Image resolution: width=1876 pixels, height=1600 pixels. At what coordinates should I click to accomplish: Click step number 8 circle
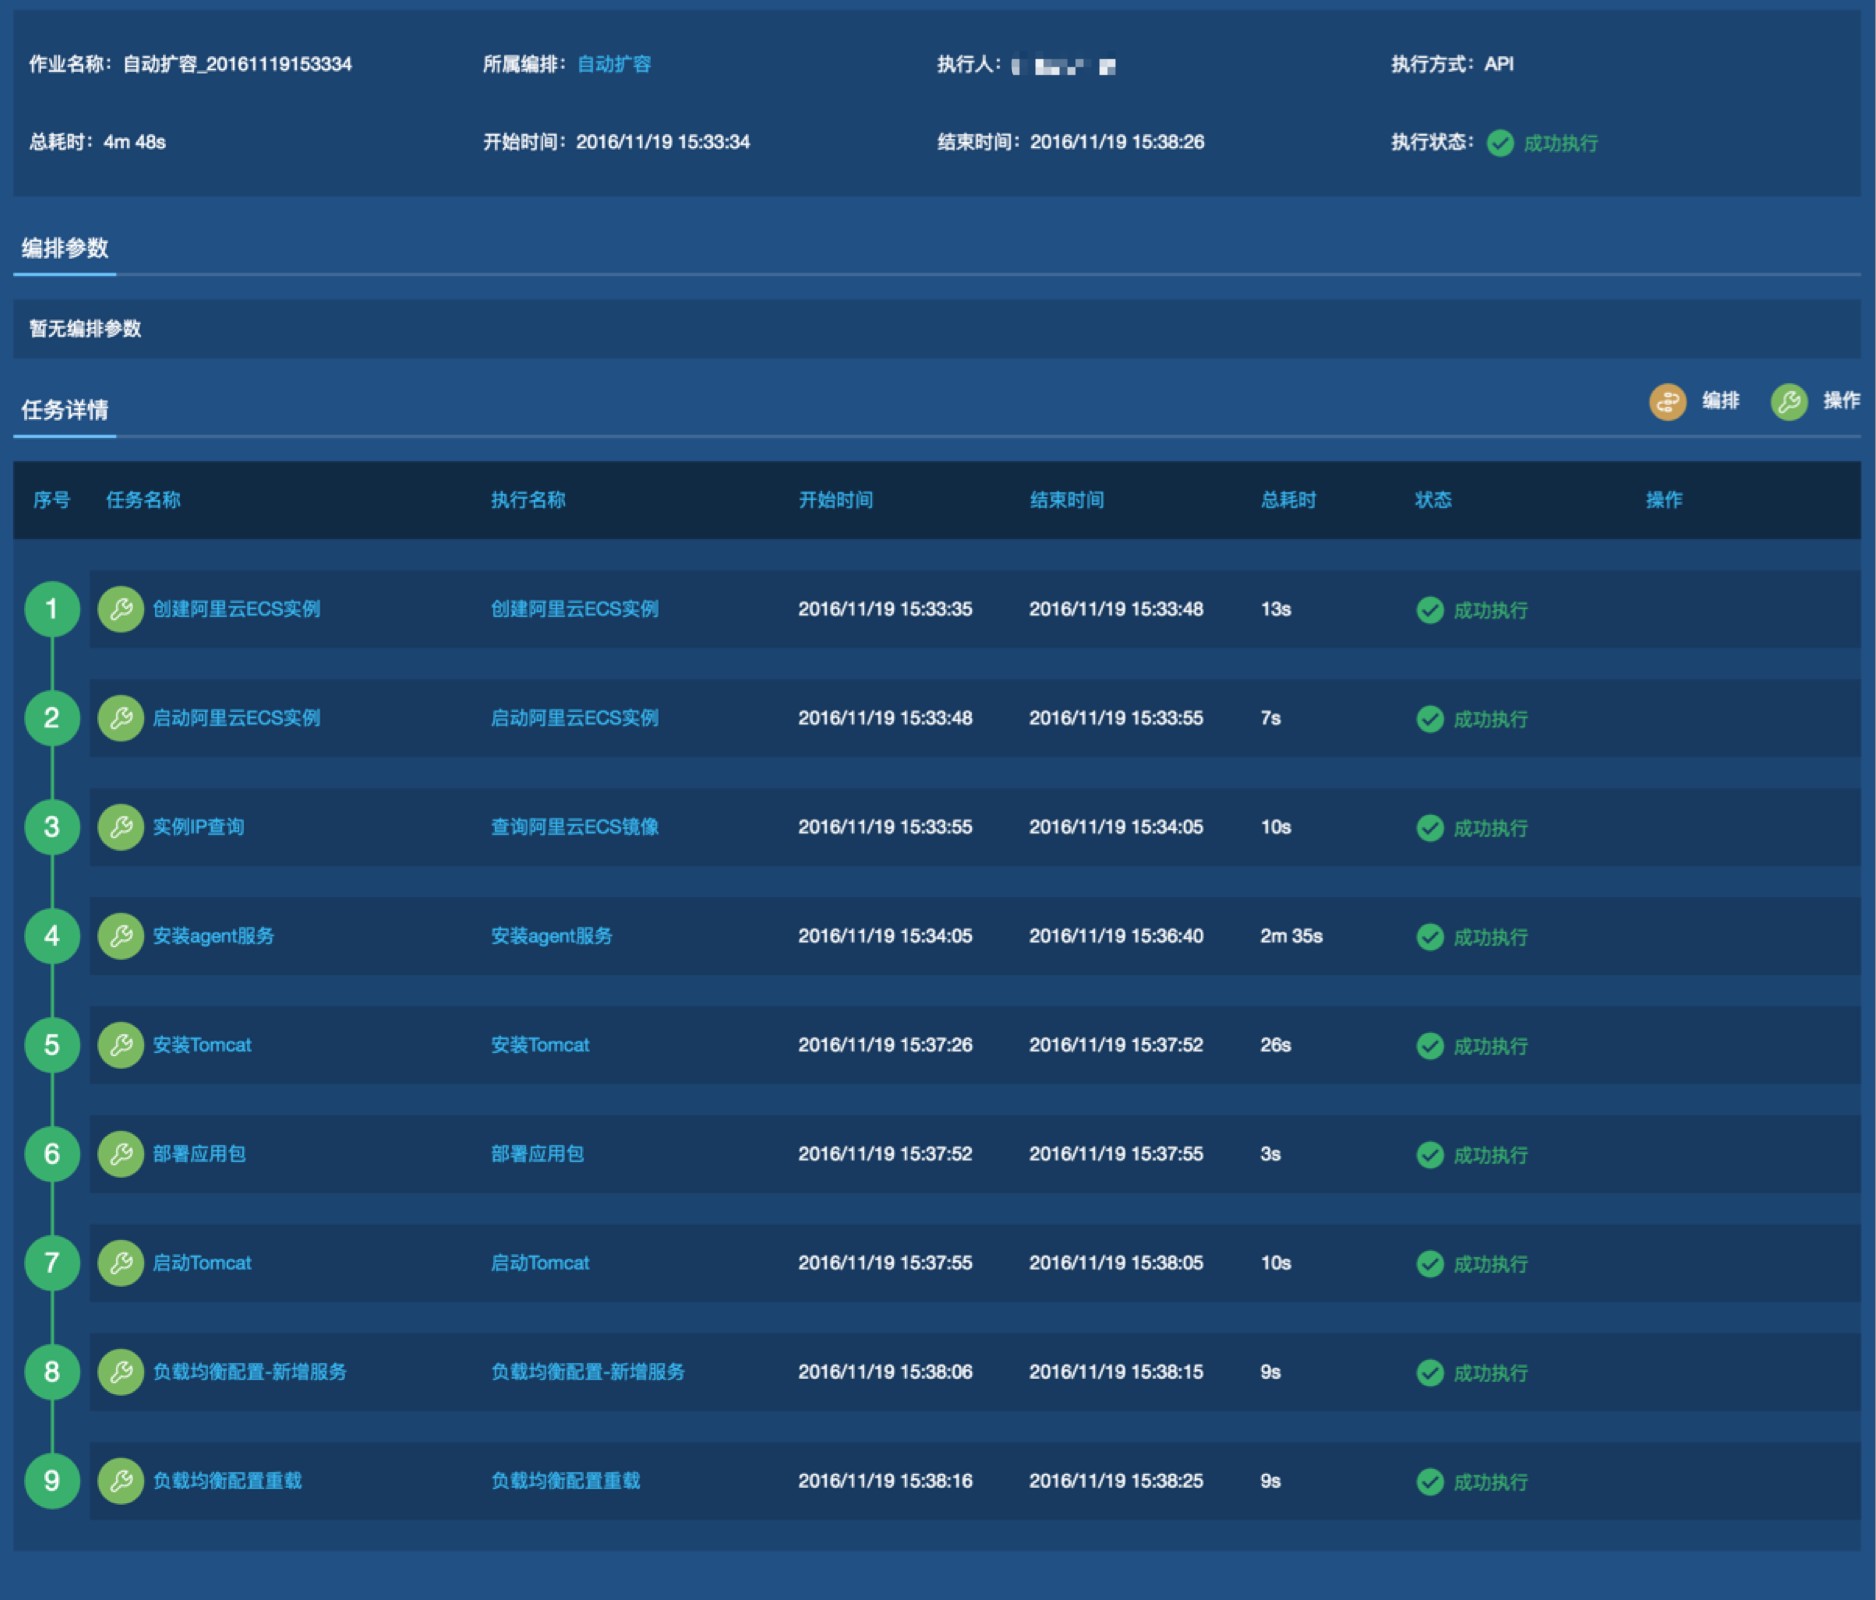click(x=52, y=1372)
